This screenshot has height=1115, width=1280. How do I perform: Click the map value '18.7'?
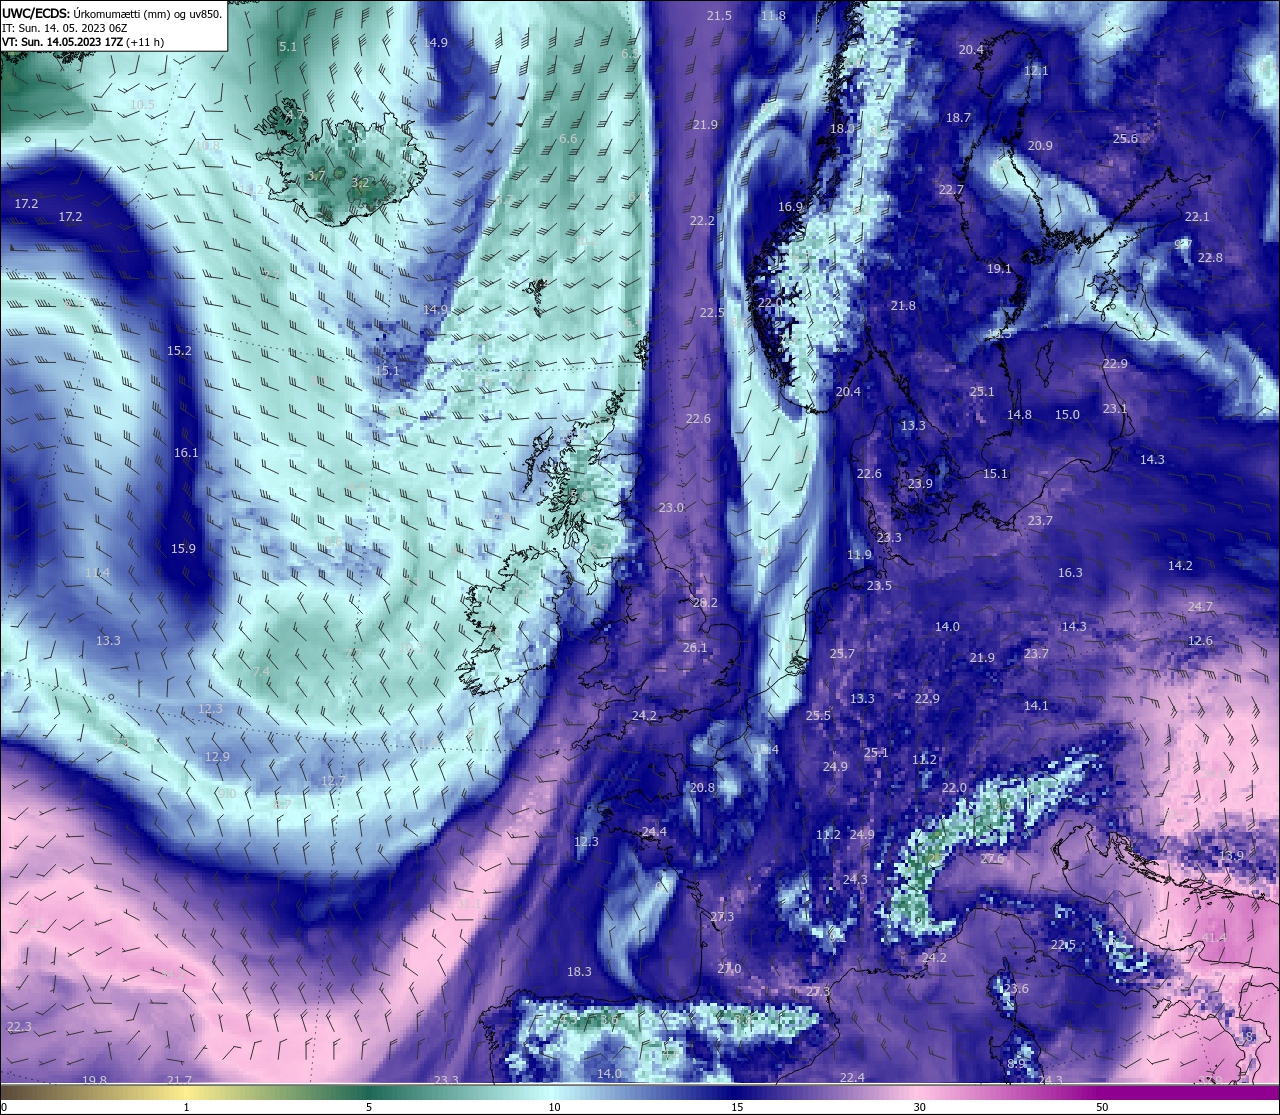click(958, 118)
